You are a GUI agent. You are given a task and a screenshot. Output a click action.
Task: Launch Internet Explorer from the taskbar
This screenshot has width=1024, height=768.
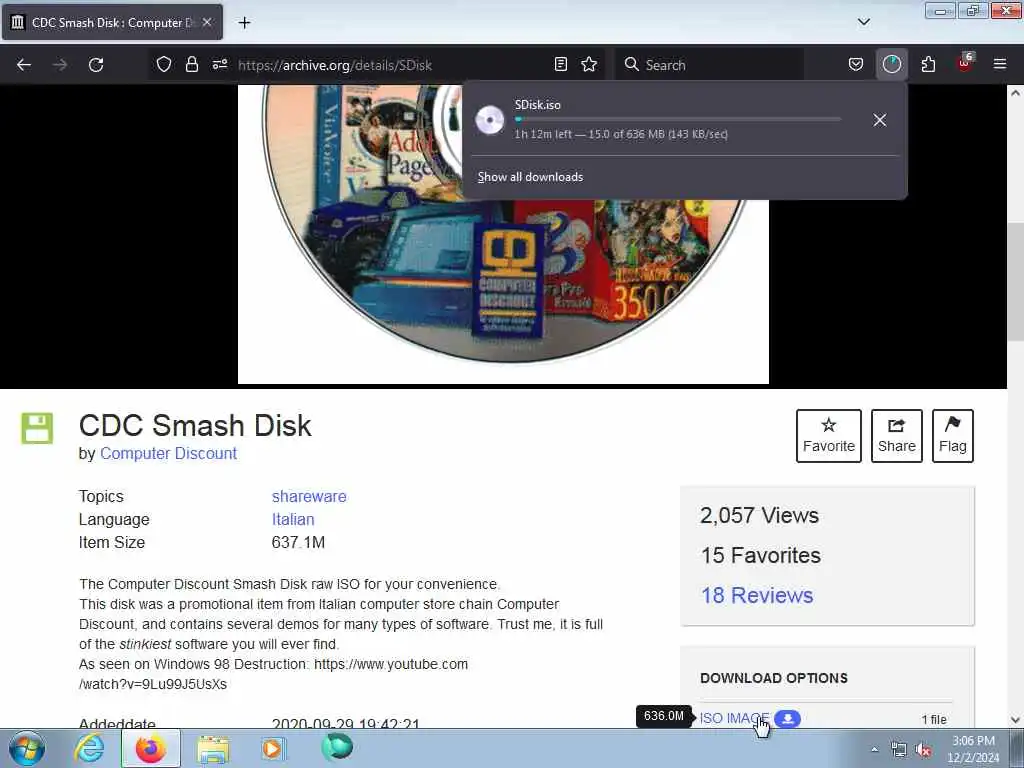tap(89, 748)
